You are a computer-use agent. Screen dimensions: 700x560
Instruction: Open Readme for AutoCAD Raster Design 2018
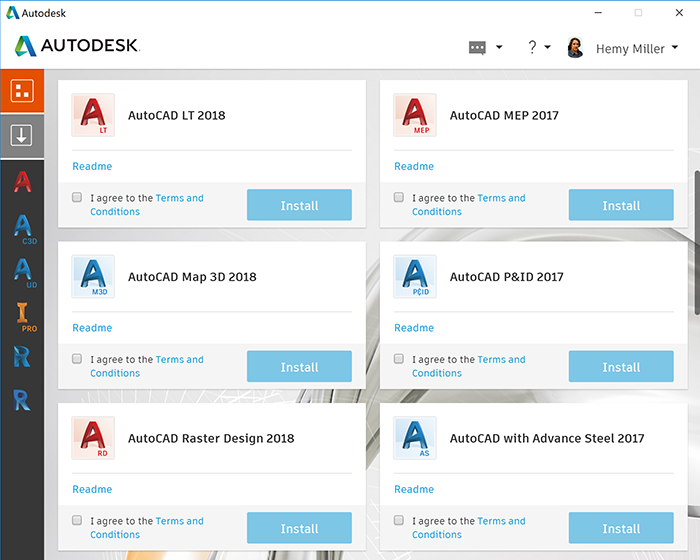[92, 490]
